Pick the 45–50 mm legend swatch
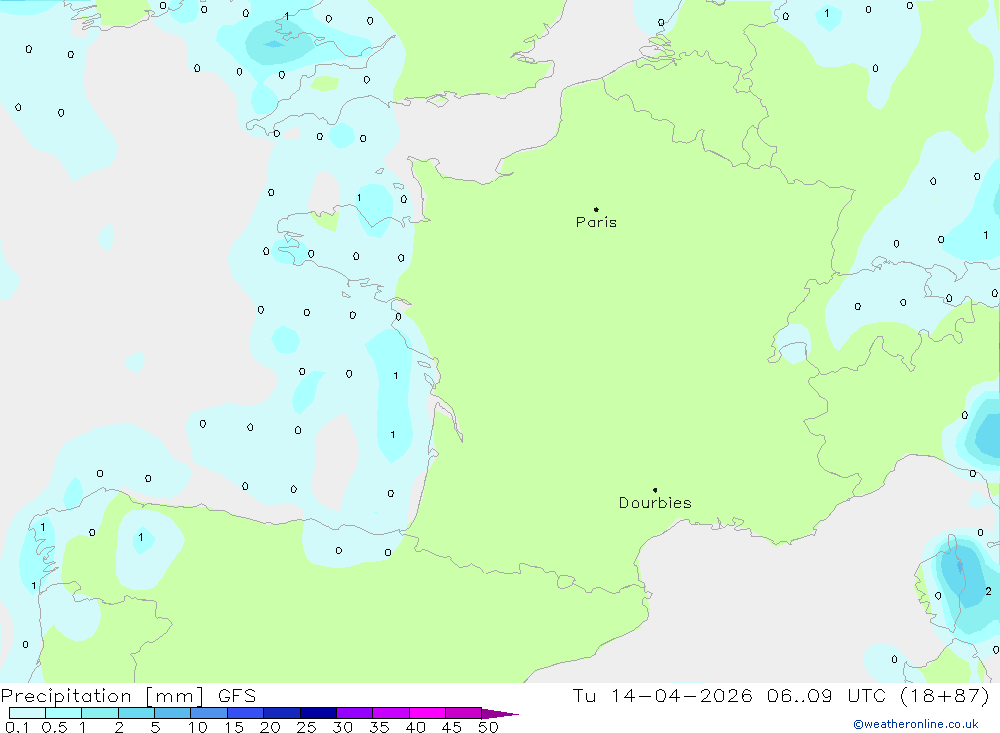The image size is (1000, 733). pyautogui.click(x=464, y=713)
